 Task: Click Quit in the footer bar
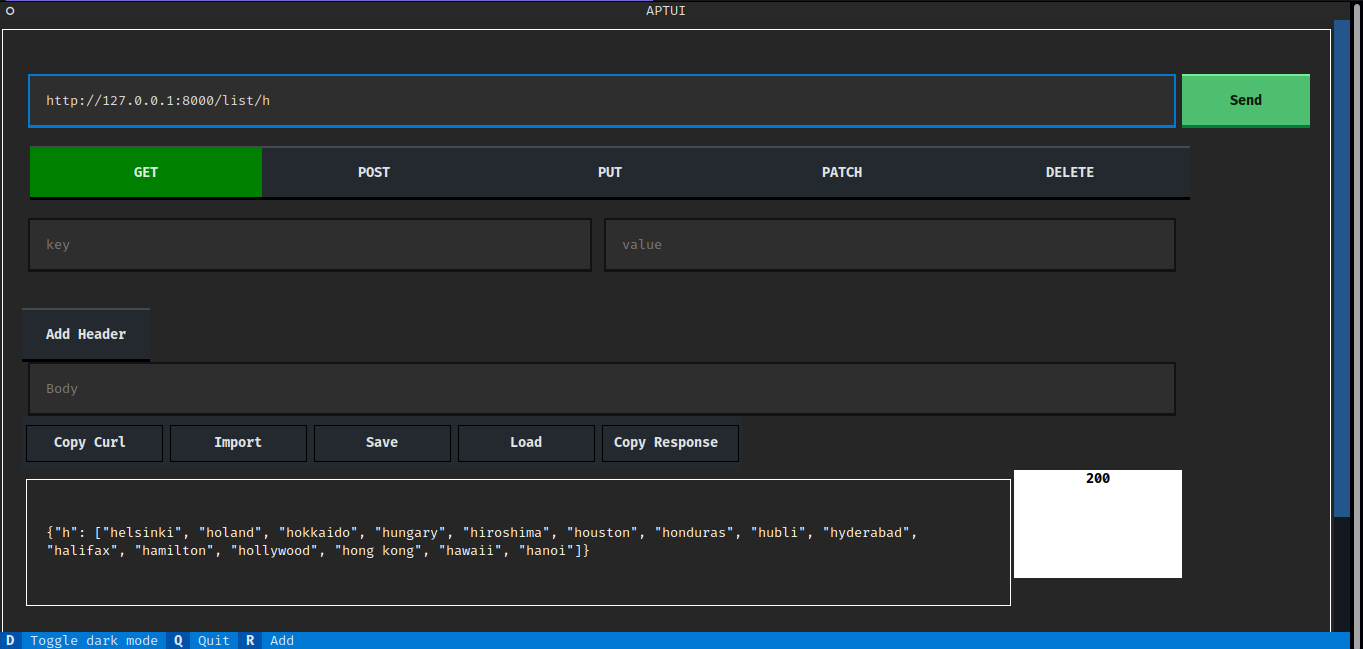point(213,640)
